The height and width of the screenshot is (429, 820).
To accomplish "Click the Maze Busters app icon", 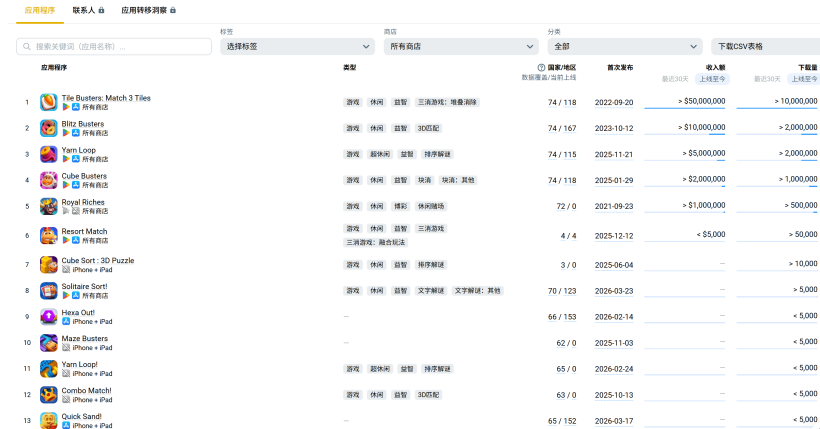I will click(x=48, y=342).
